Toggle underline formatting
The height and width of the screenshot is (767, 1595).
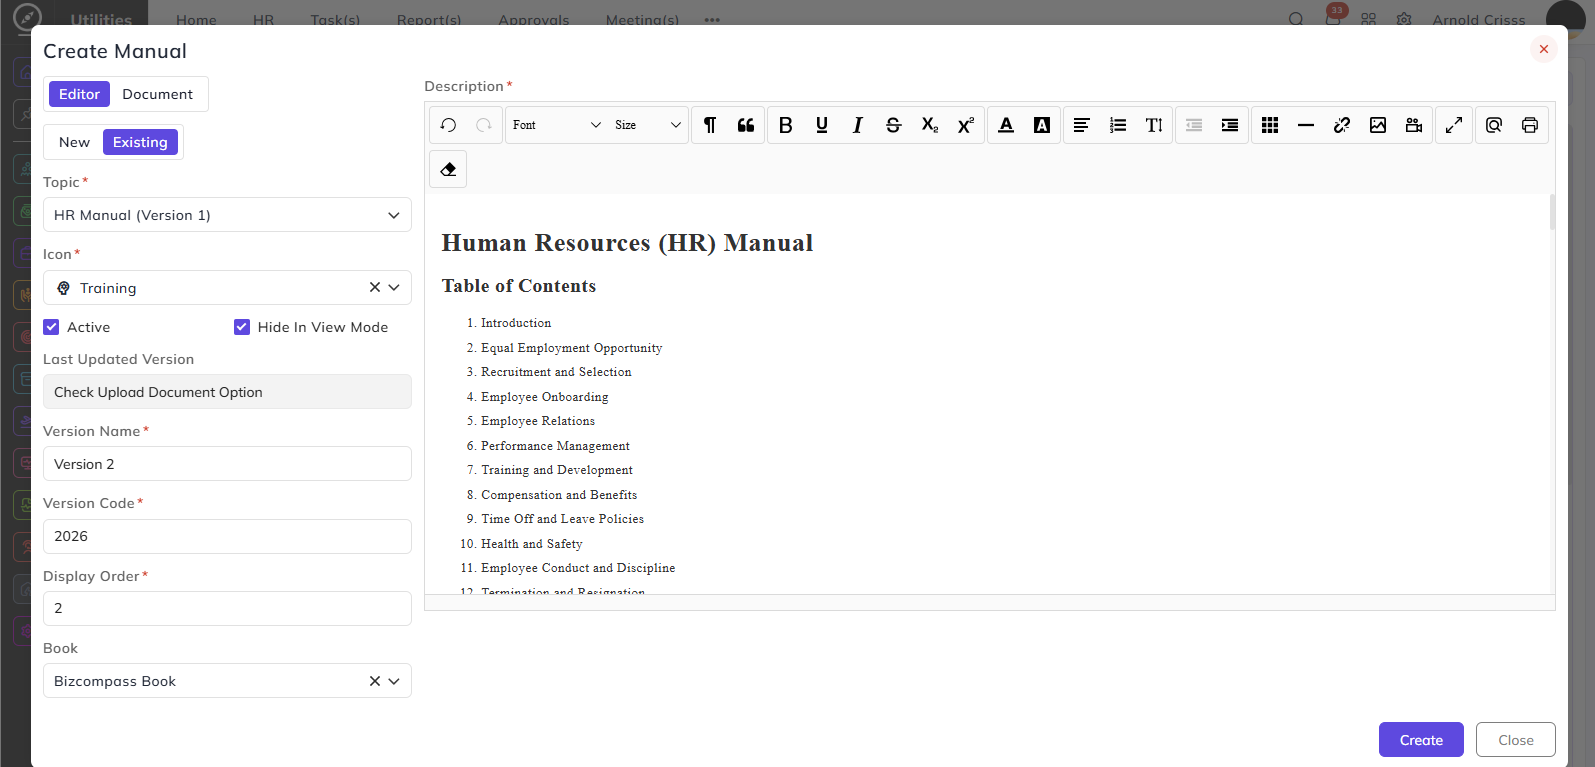[x=822, y=125]
